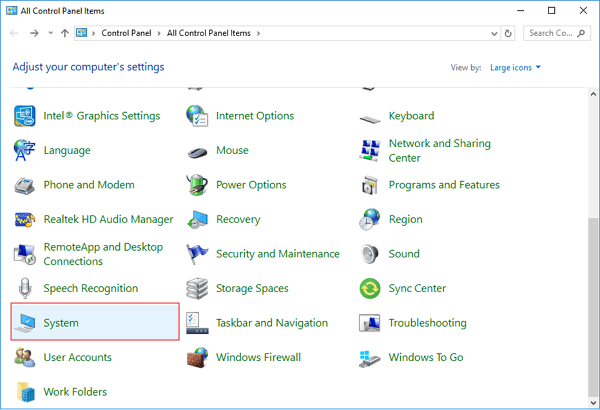Expand chevron before Control Panel breadcrumb
The image size is (600, 410).
tap(93, 33)
